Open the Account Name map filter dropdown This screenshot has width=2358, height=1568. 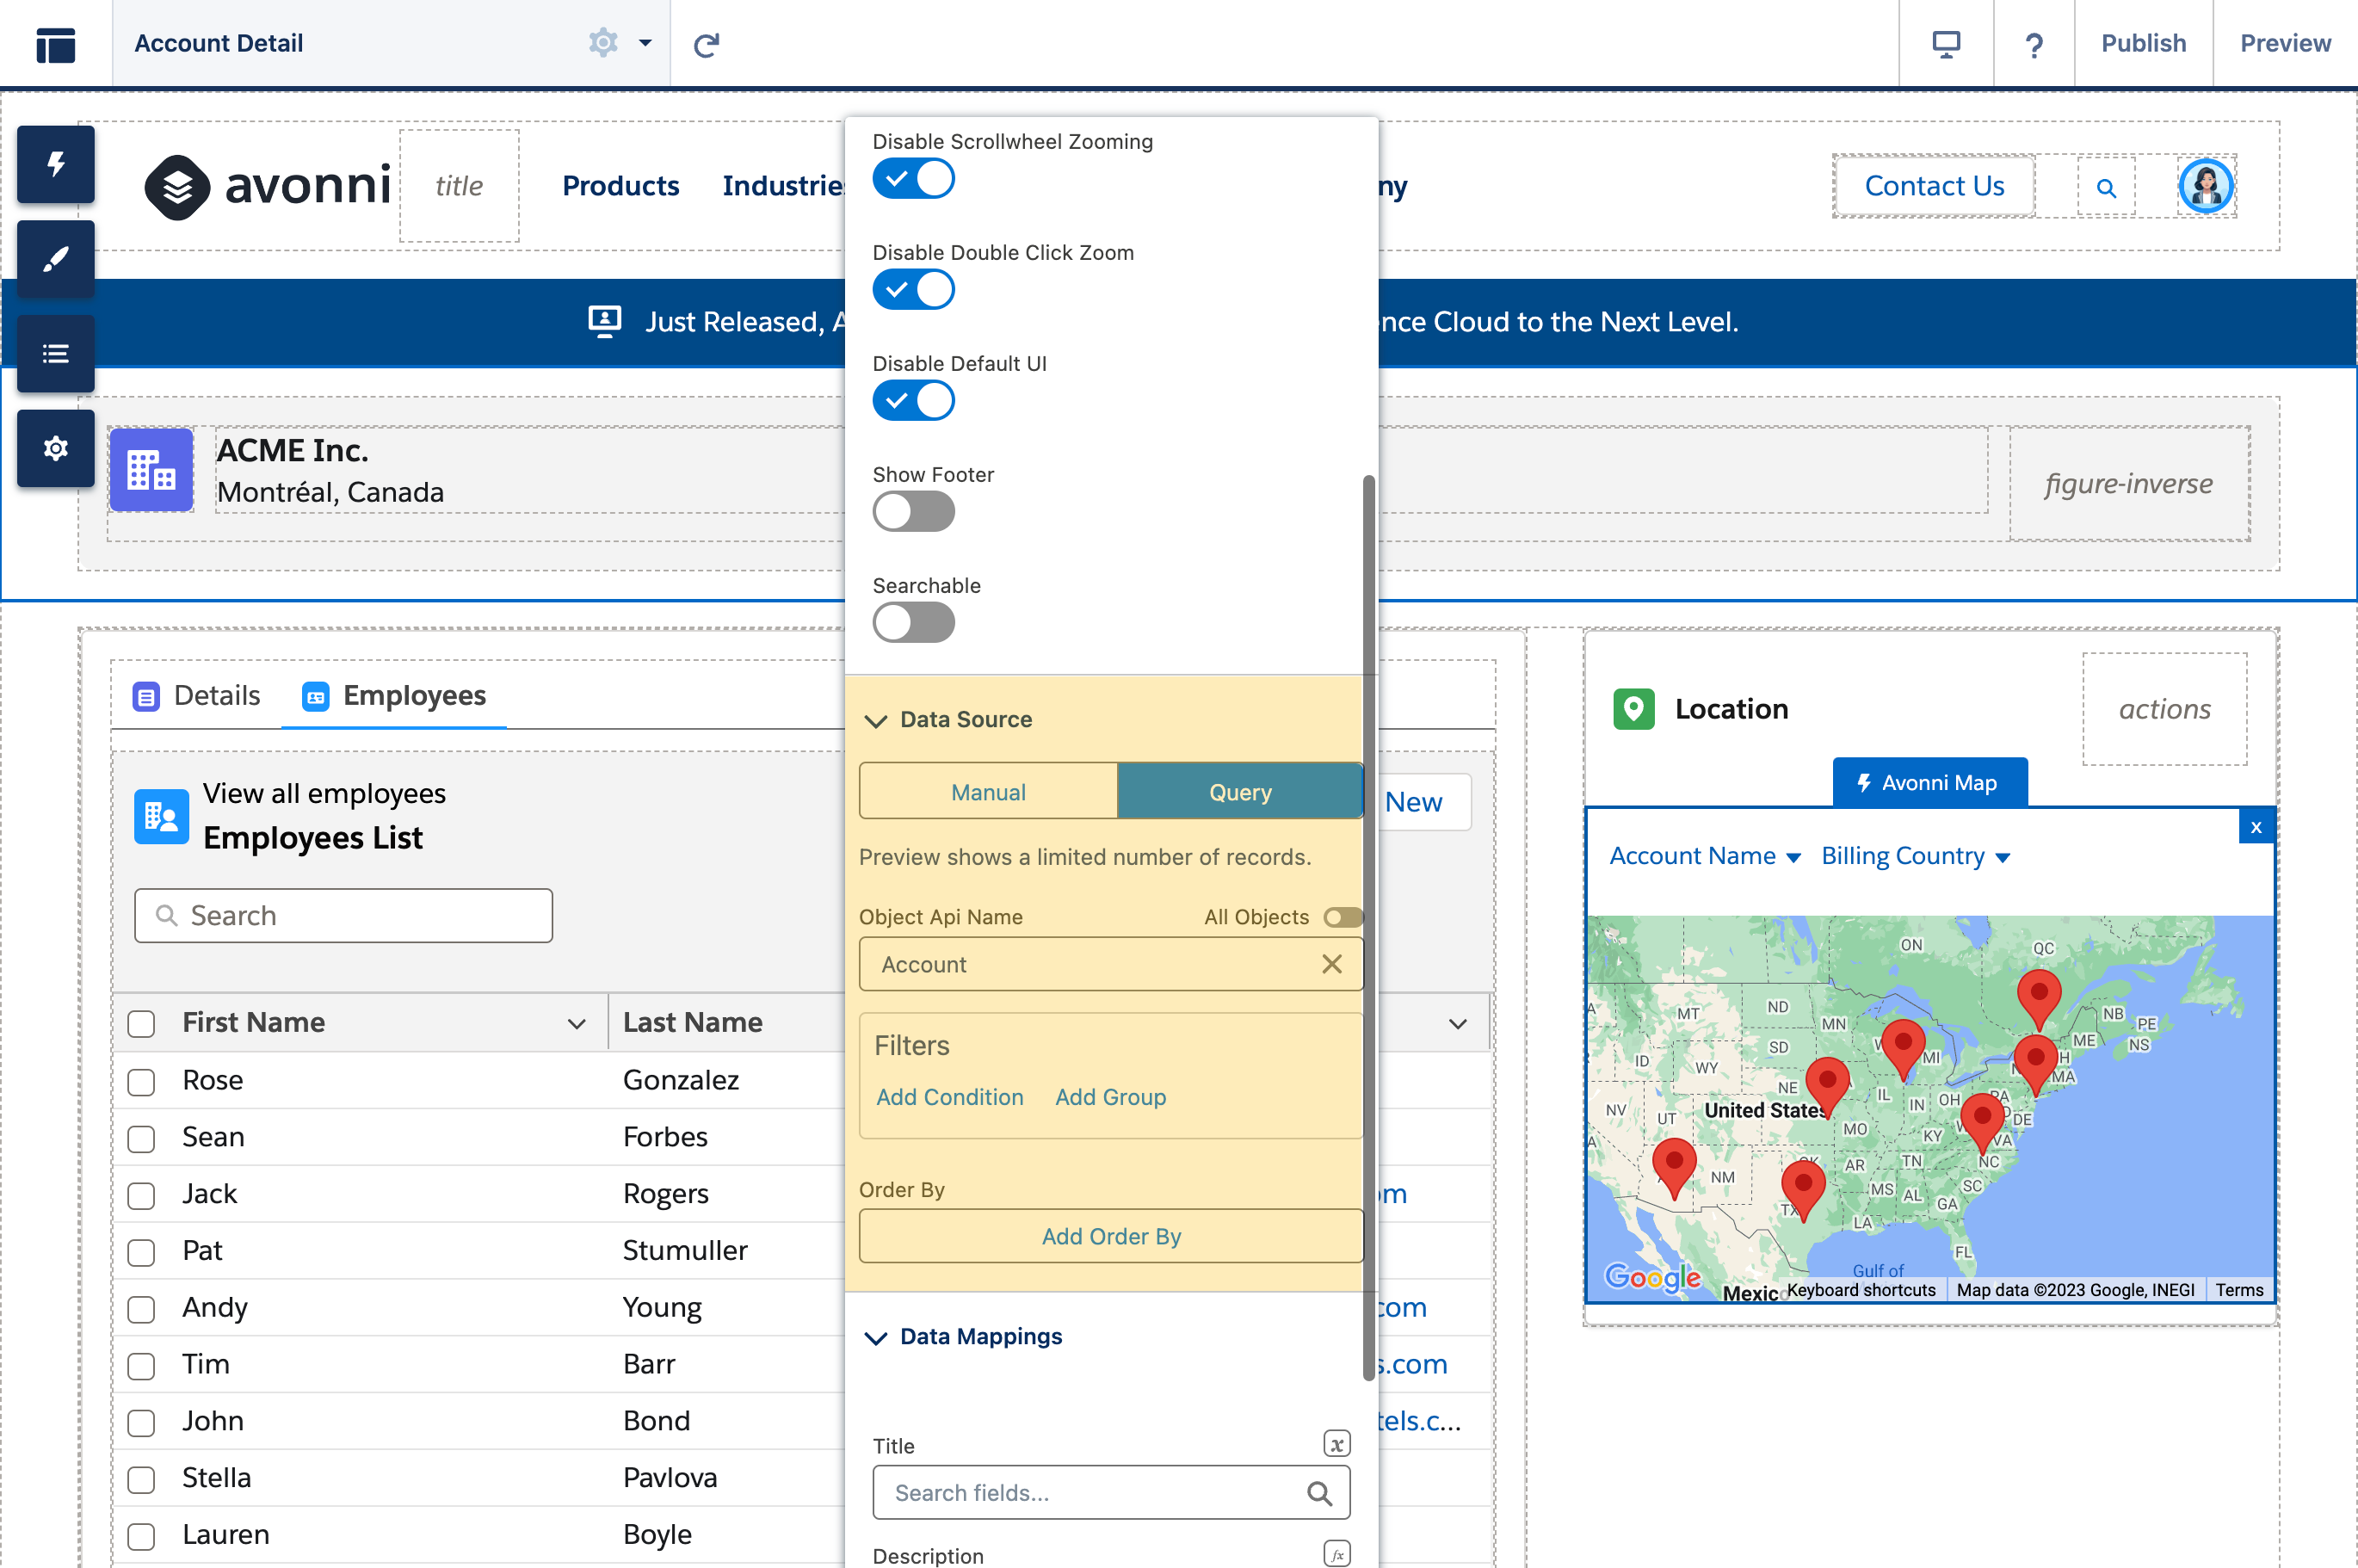pos(1704,856)
